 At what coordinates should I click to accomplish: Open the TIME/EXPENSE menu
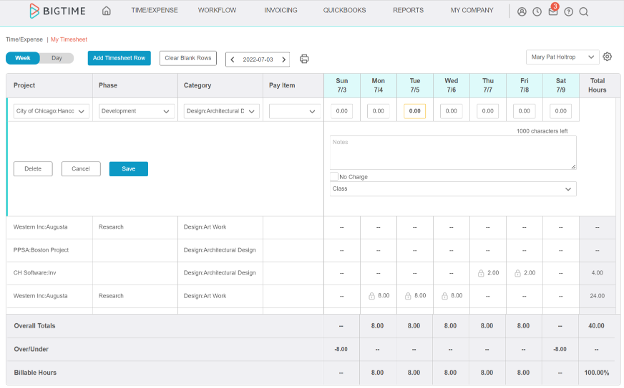point(154,10)
